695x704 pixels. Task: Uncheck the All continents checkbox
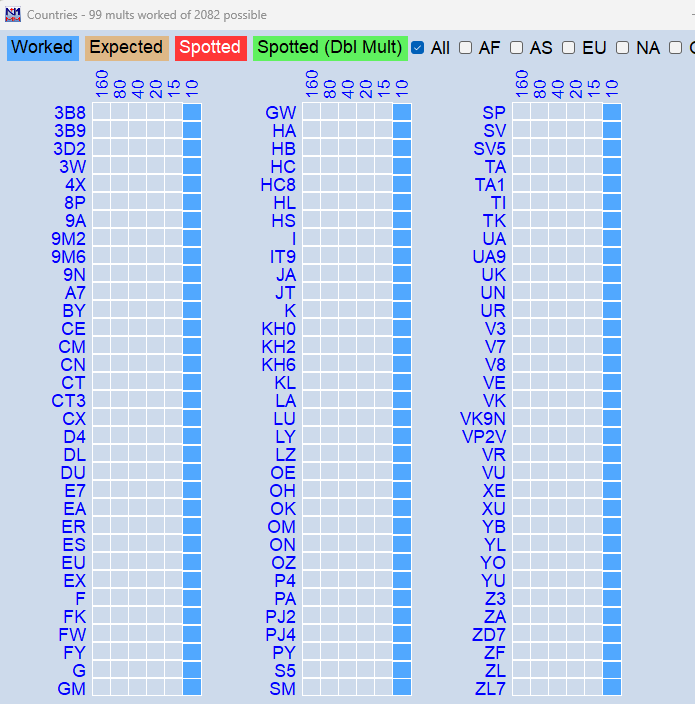click(x=418, y=47)
